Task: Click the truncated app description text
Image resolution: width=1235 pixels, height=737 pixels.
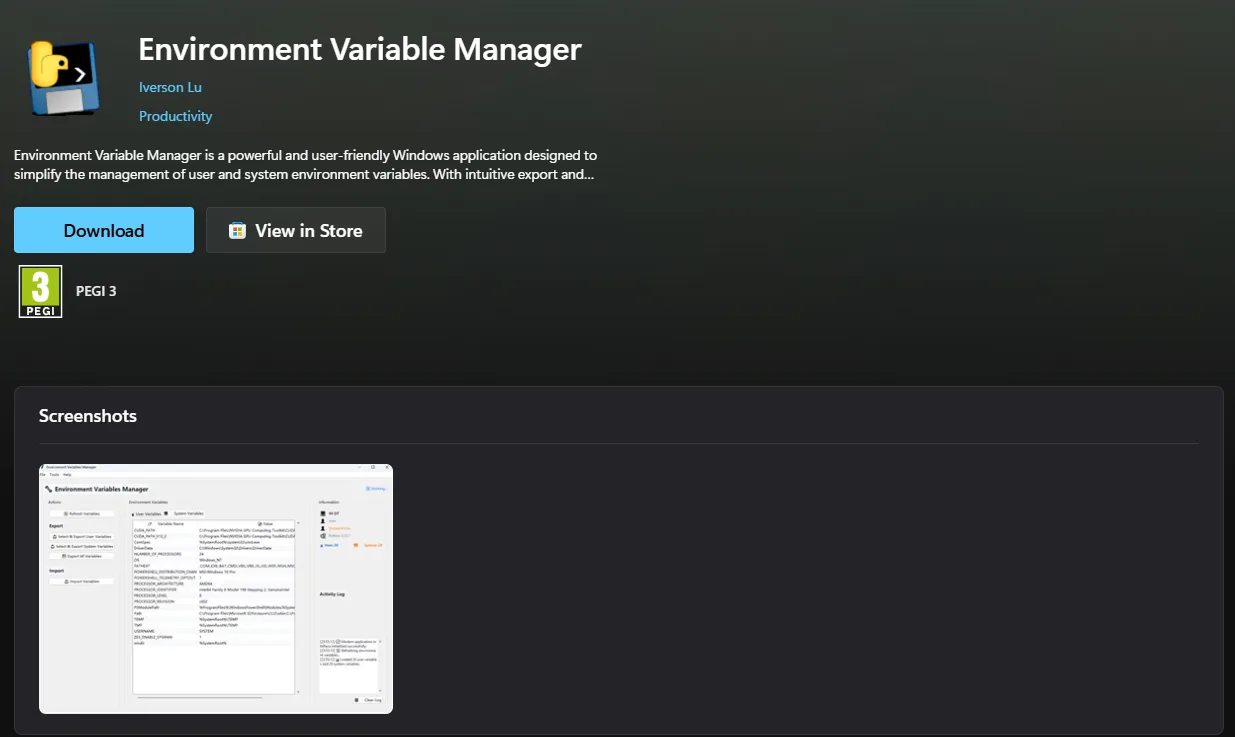Action: (305, 165)
